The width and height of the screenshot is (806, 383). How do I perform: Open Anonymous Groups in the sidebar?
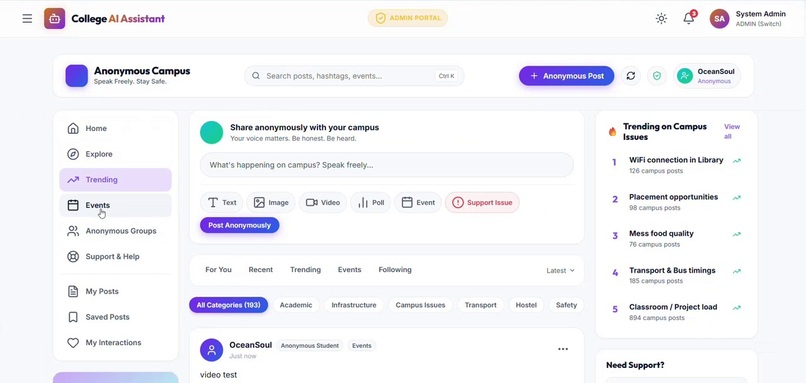[115, 231]
